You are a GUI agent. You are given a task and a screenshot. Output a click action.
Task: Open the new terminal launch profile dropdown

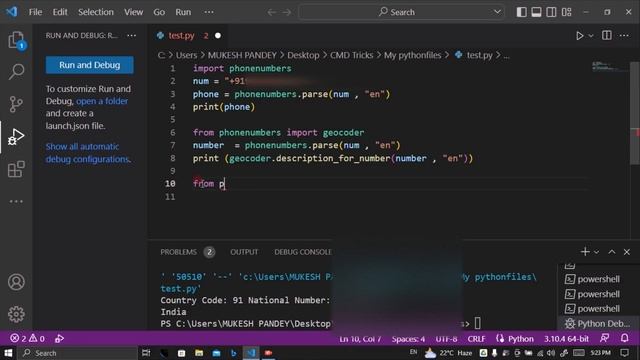[596, 252]
